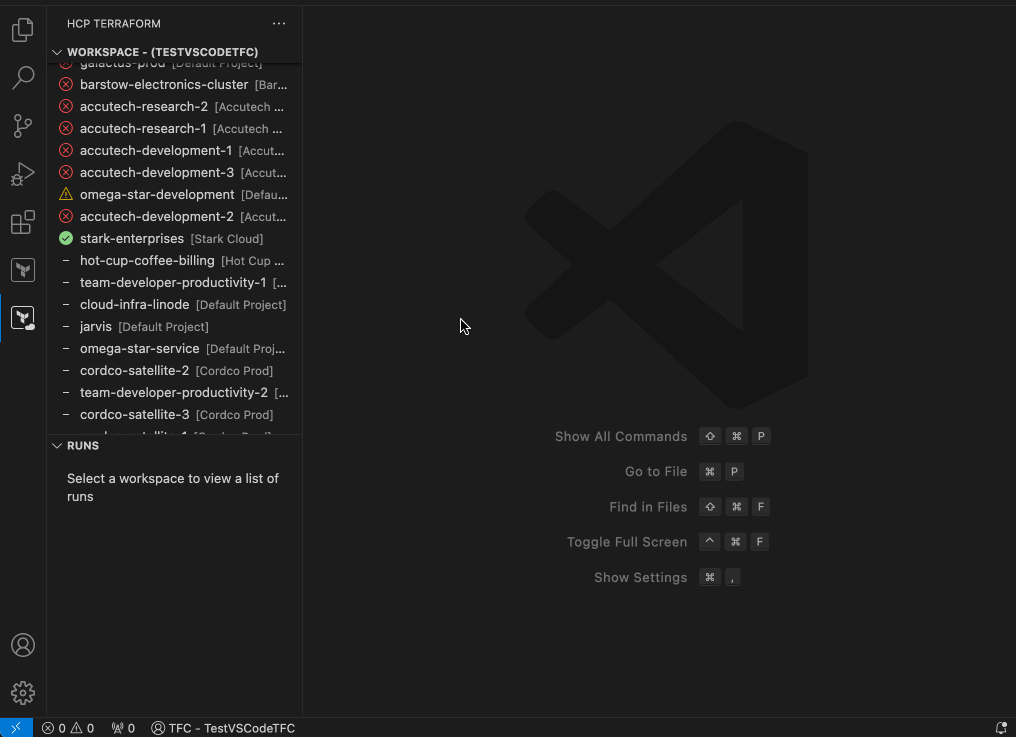Click the errored status icon for accutech-research-2
Image resolution: width=1016 pixels, height=737 pixels.
tap(65, 106)
